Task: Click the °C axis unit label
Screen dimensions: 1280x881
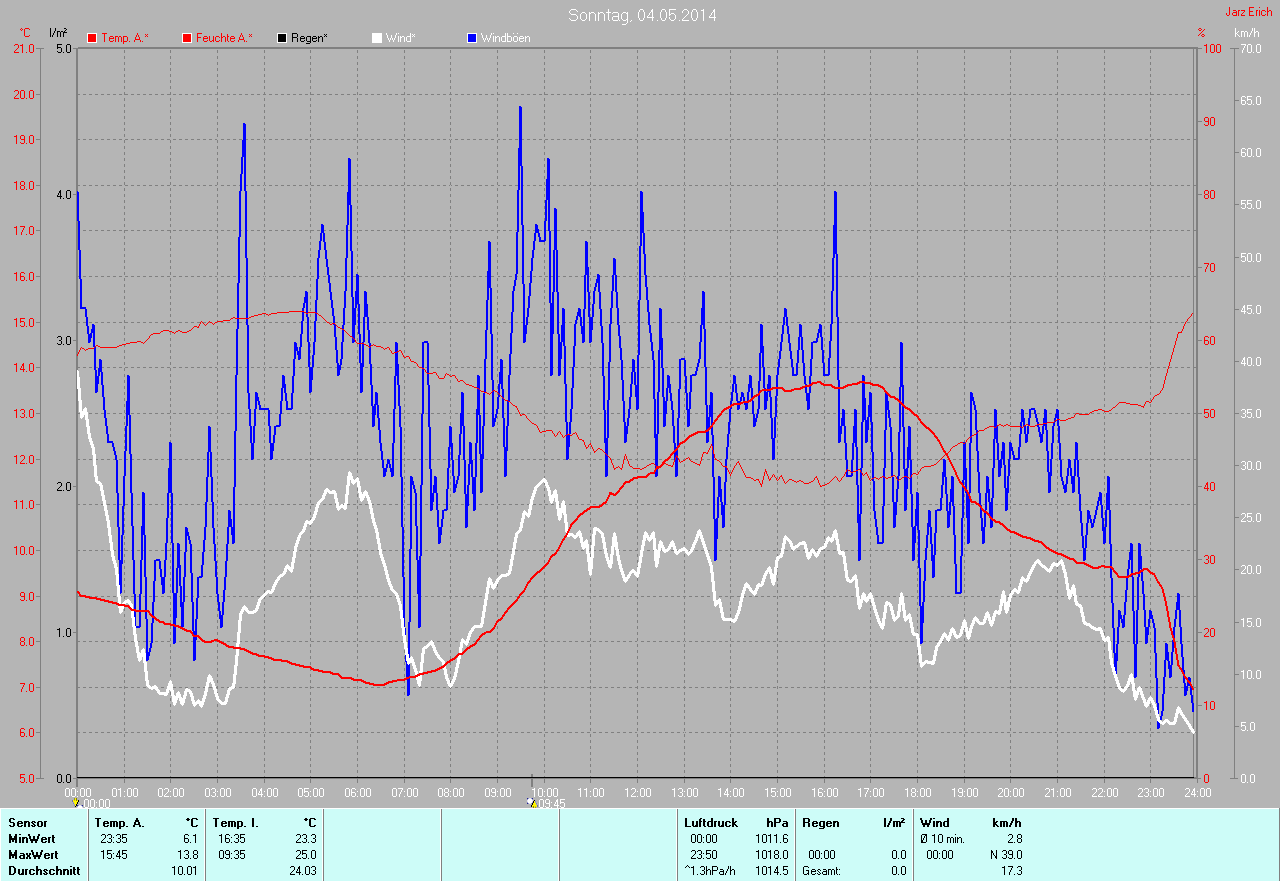Action: pyautogui.click(x=25, y=33)
